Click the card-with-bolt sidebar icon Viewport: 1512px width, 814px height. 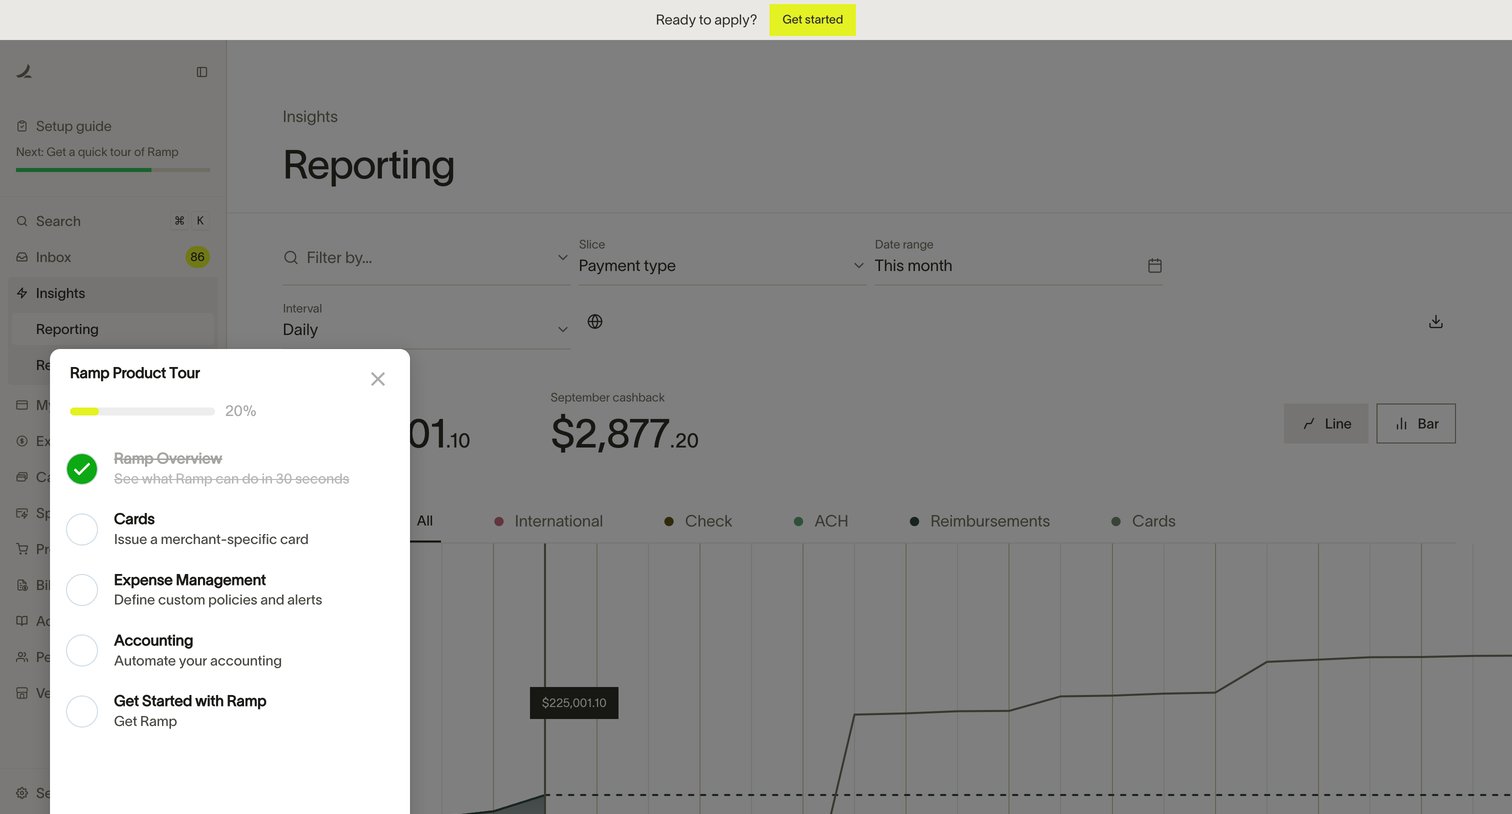(22, 513)
